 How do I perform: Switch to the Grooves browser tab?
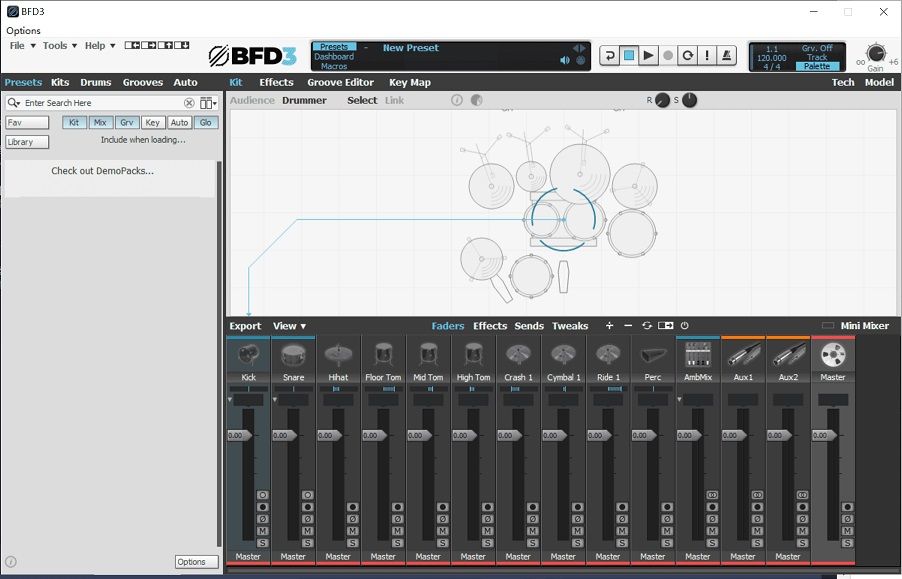[x=143, y=82]
